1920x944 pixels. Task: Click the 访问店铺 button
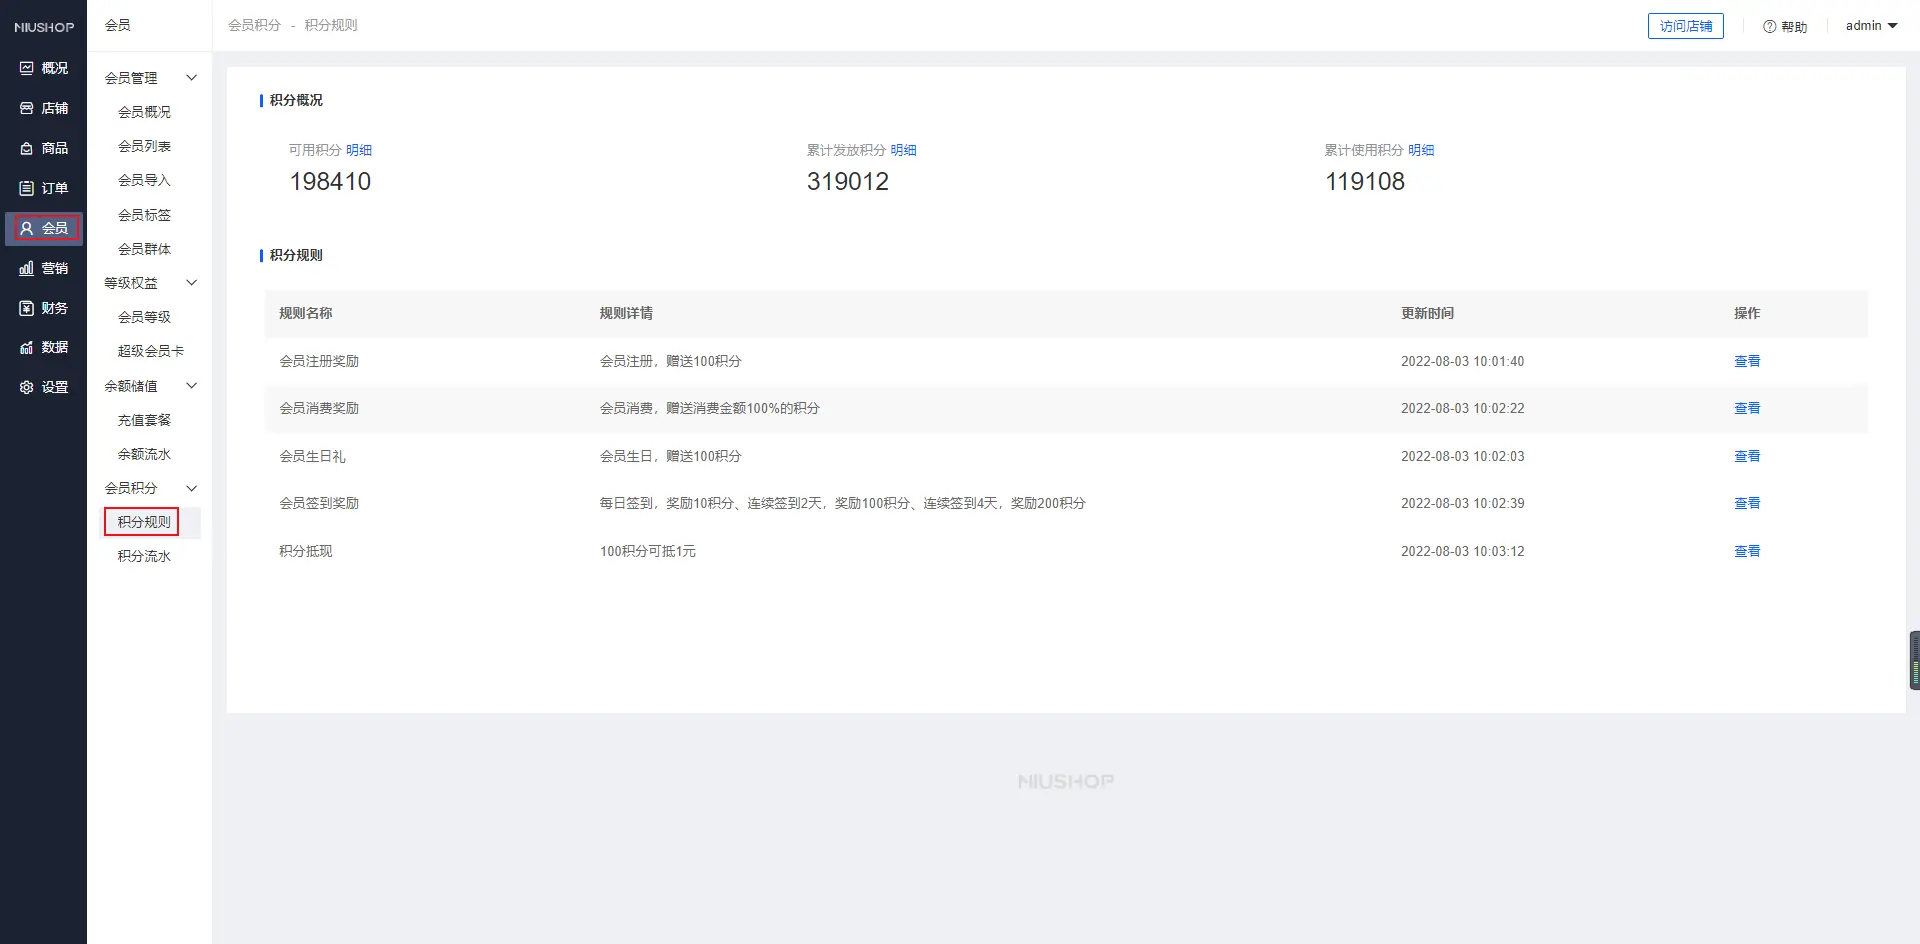point(1685,26)
